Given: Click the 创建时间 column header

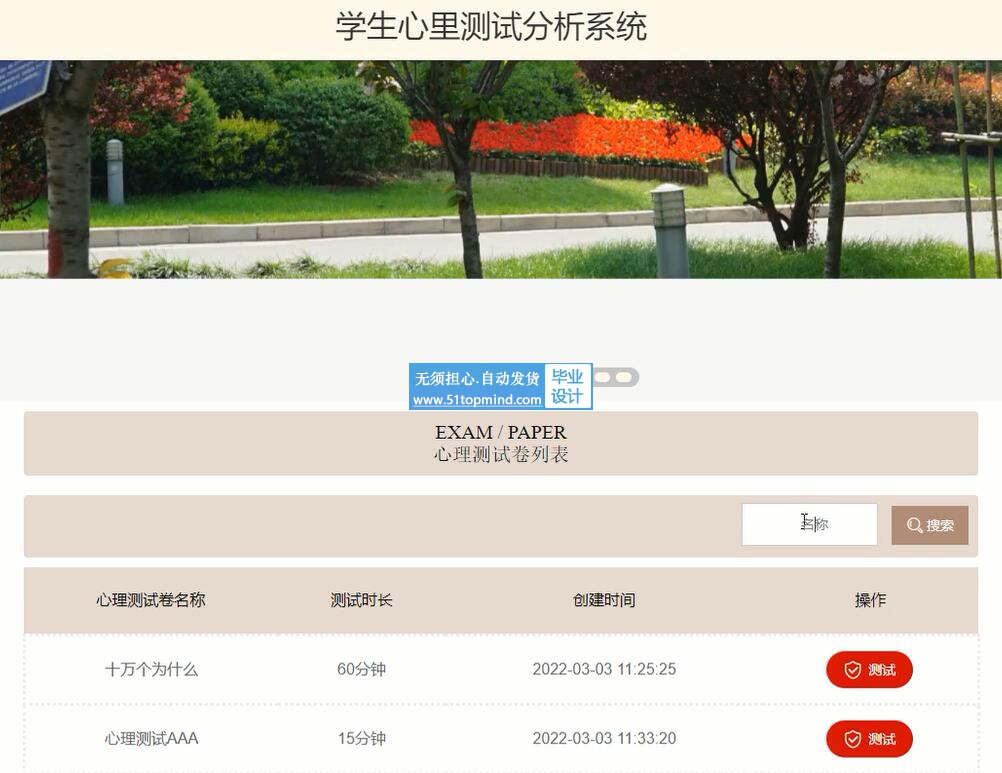Looking at the screenshot, I should point(604,600).
